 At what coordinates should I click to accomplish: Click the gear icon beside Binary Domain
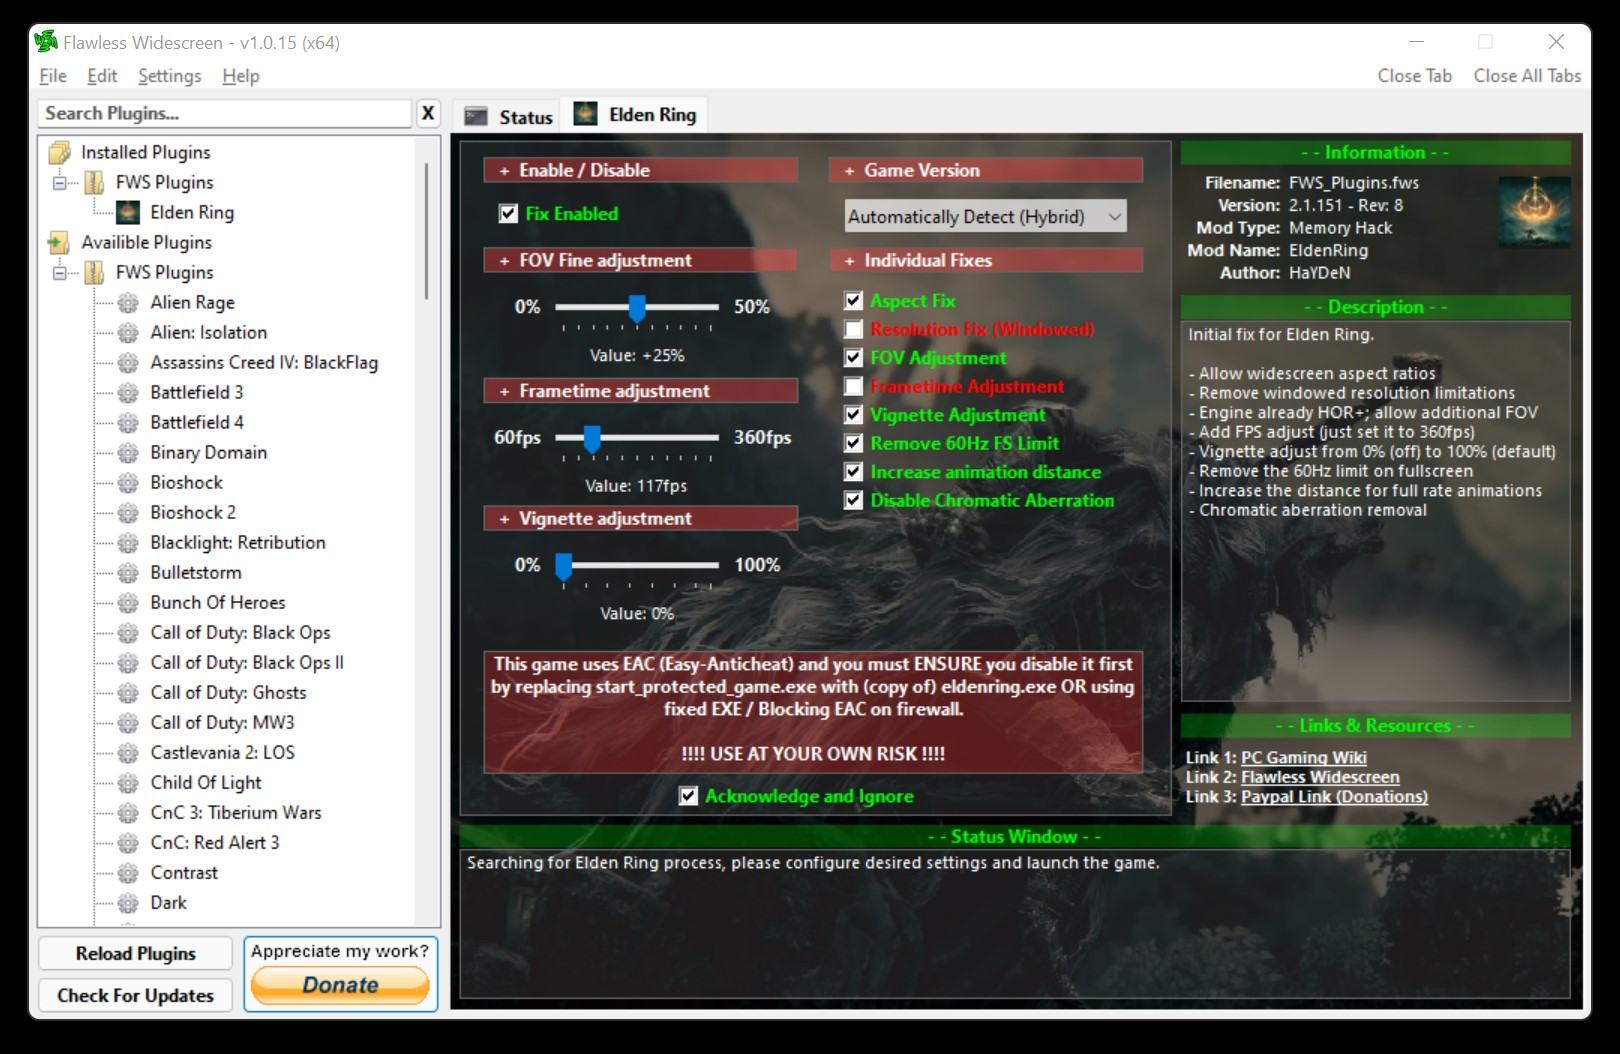128,452
